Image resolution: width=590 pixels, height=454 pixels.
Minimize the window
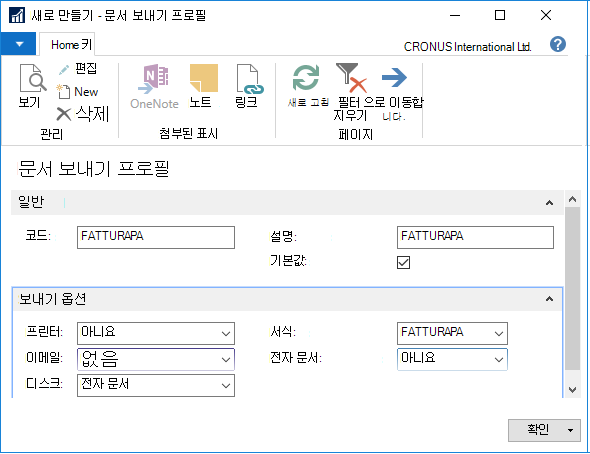click(455, 15)
